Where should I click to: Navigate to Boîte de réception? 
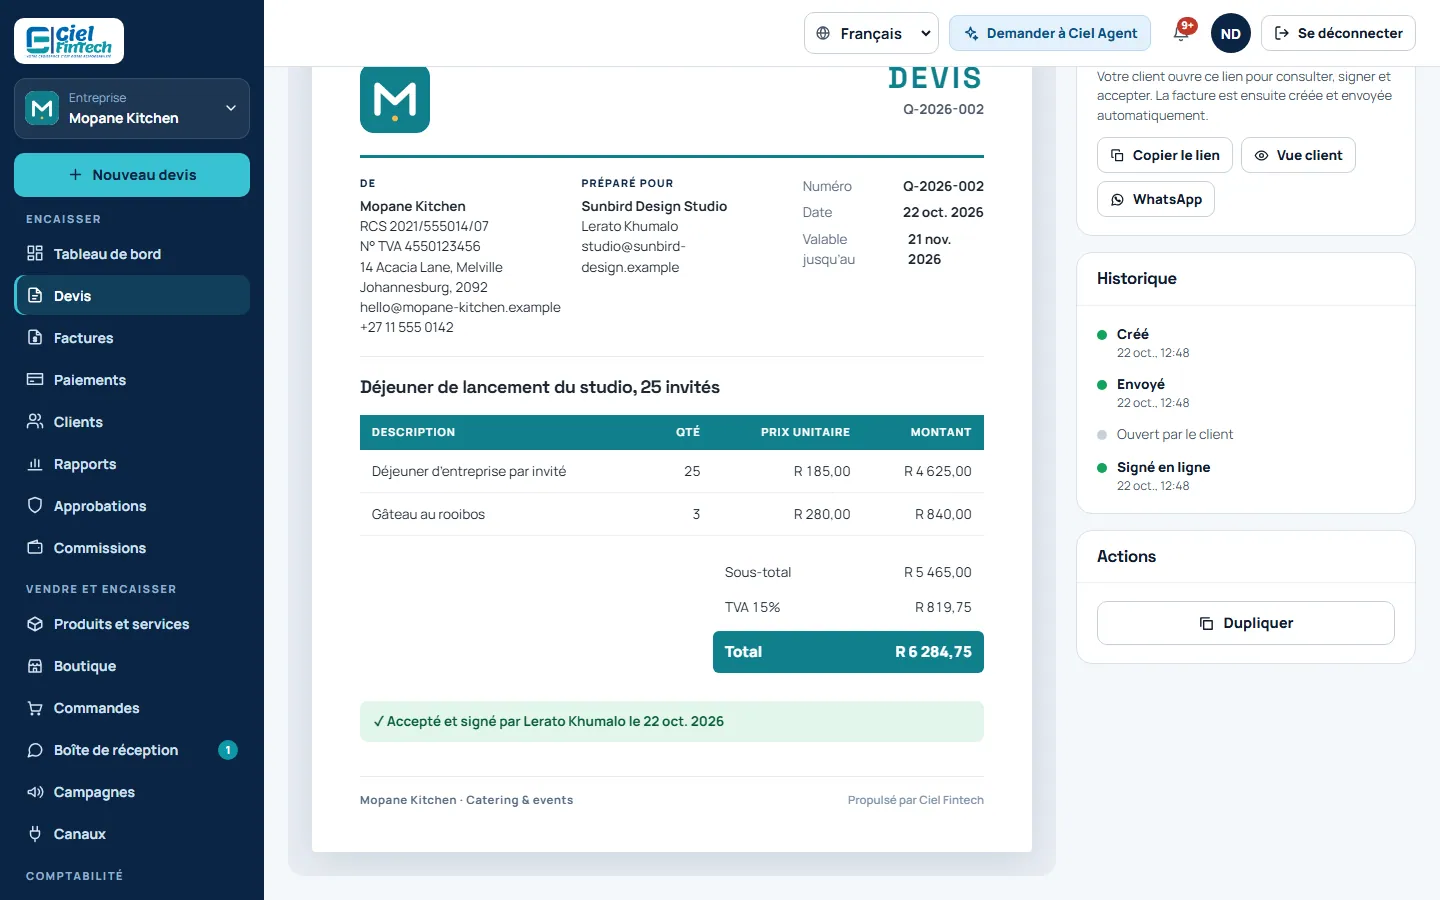point(132,749)
